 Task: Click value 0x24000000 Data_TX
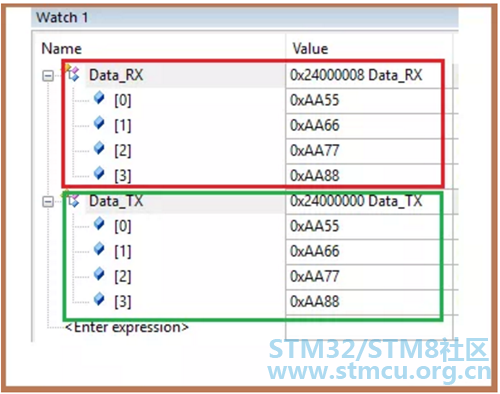pos(356,201)
